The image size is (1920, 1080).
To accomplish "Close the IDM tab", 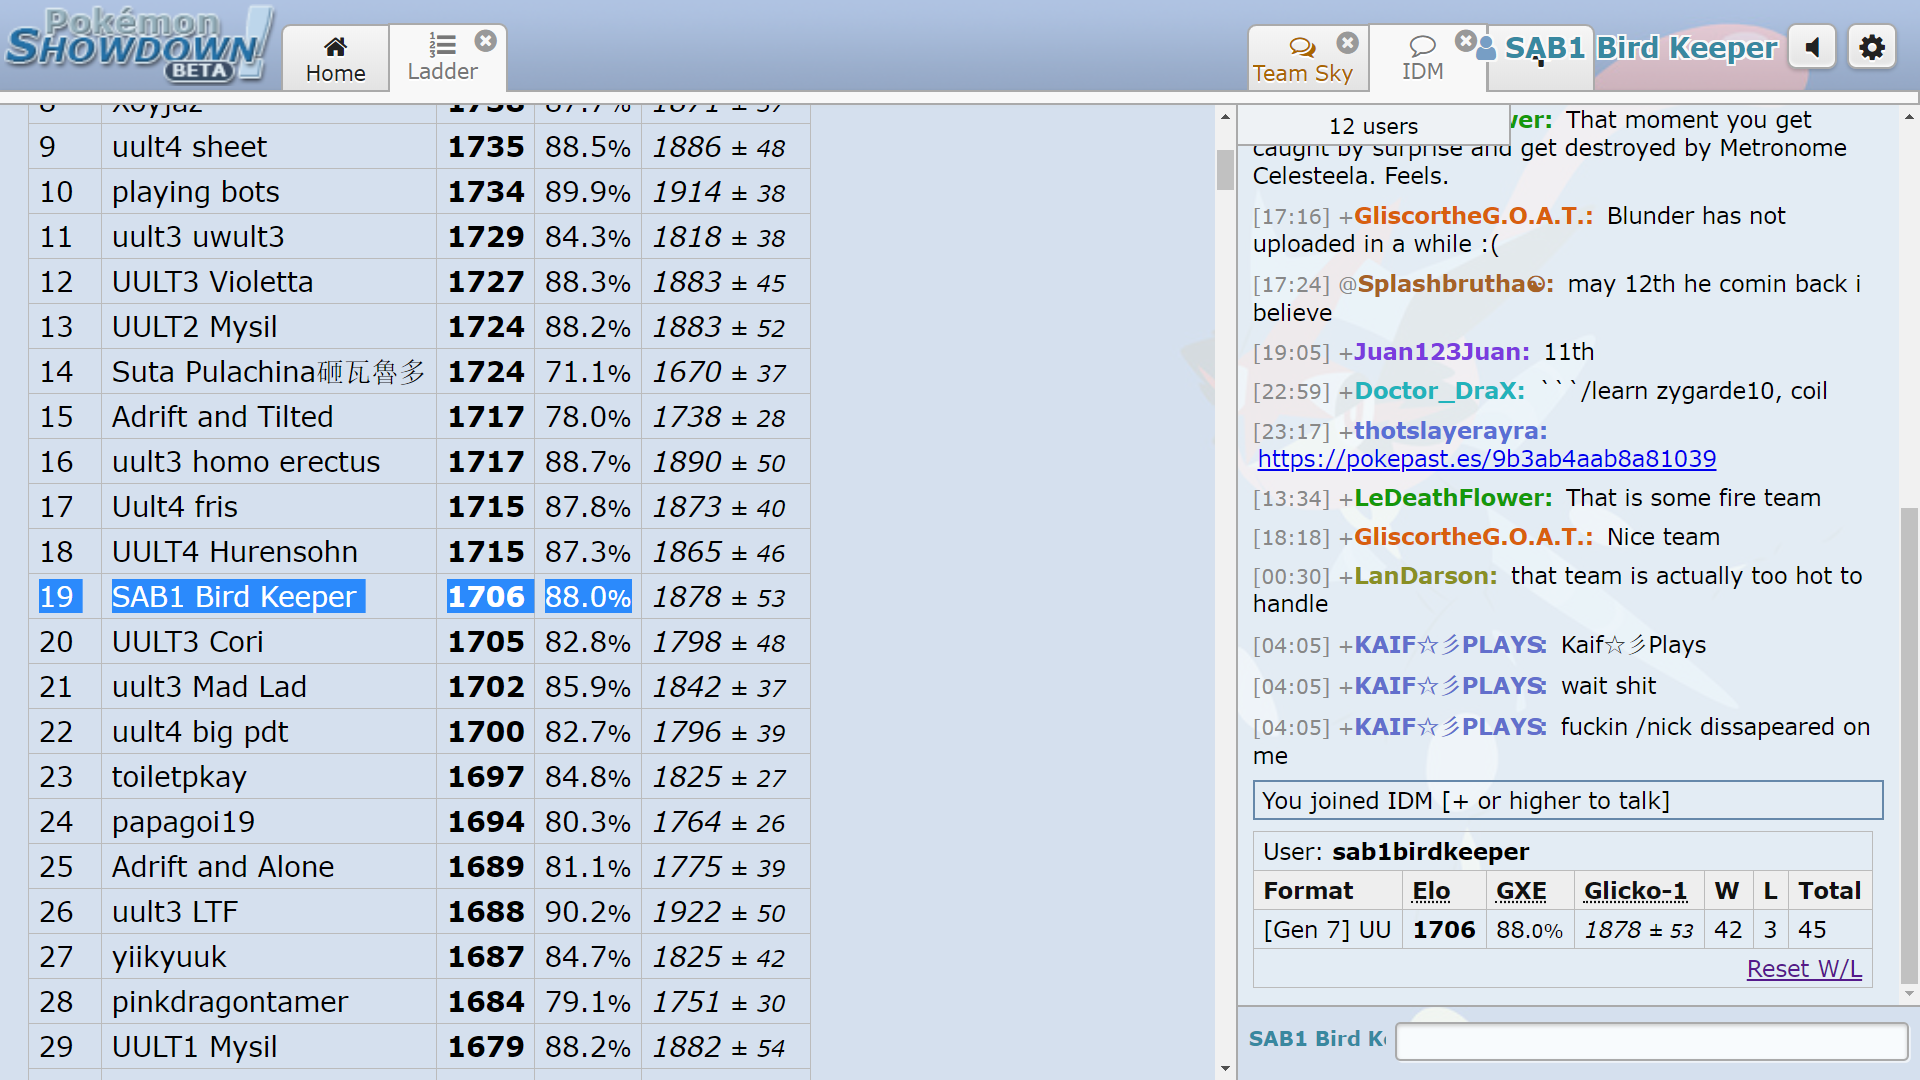I will (1466, 41).
